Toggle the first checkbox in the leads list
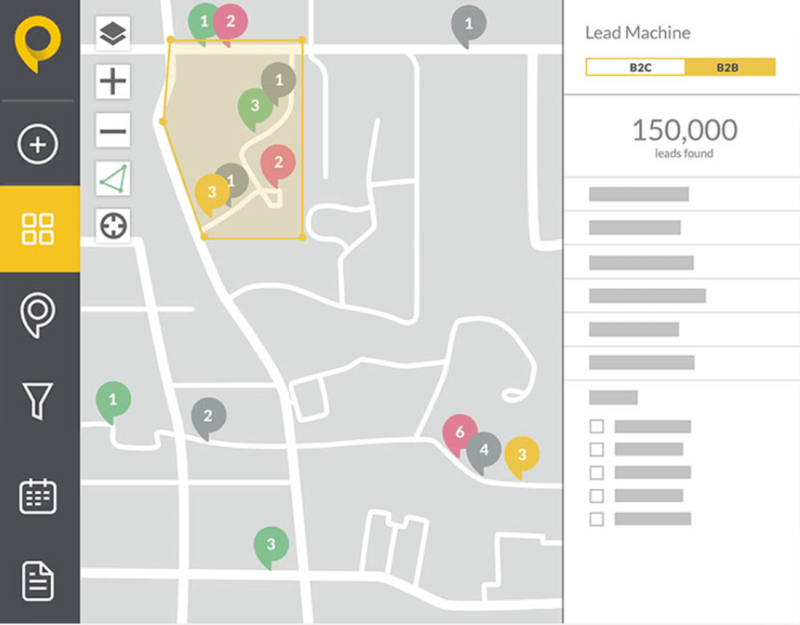The image size is (800, 625). [598, 425]
